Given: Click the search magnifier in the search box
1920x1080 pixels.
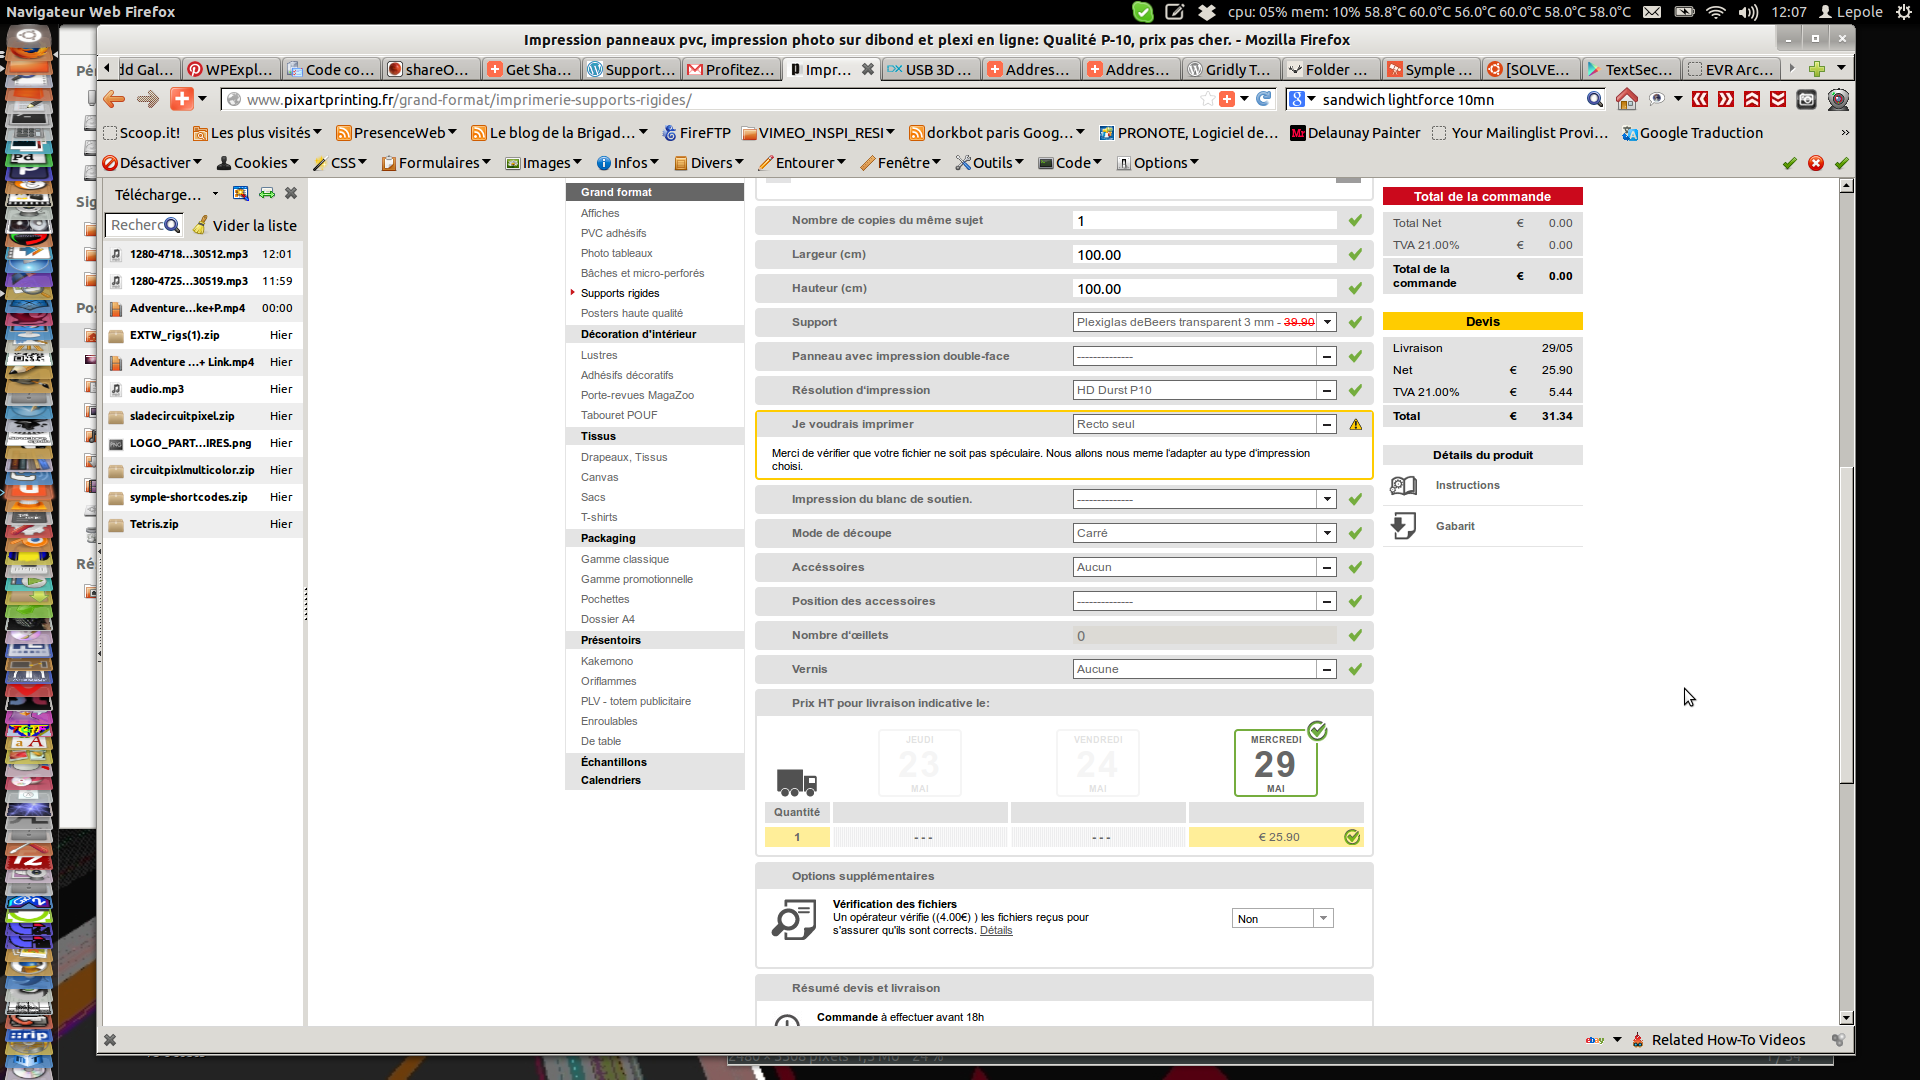Looking at the screenshot, I should 1594,99.
